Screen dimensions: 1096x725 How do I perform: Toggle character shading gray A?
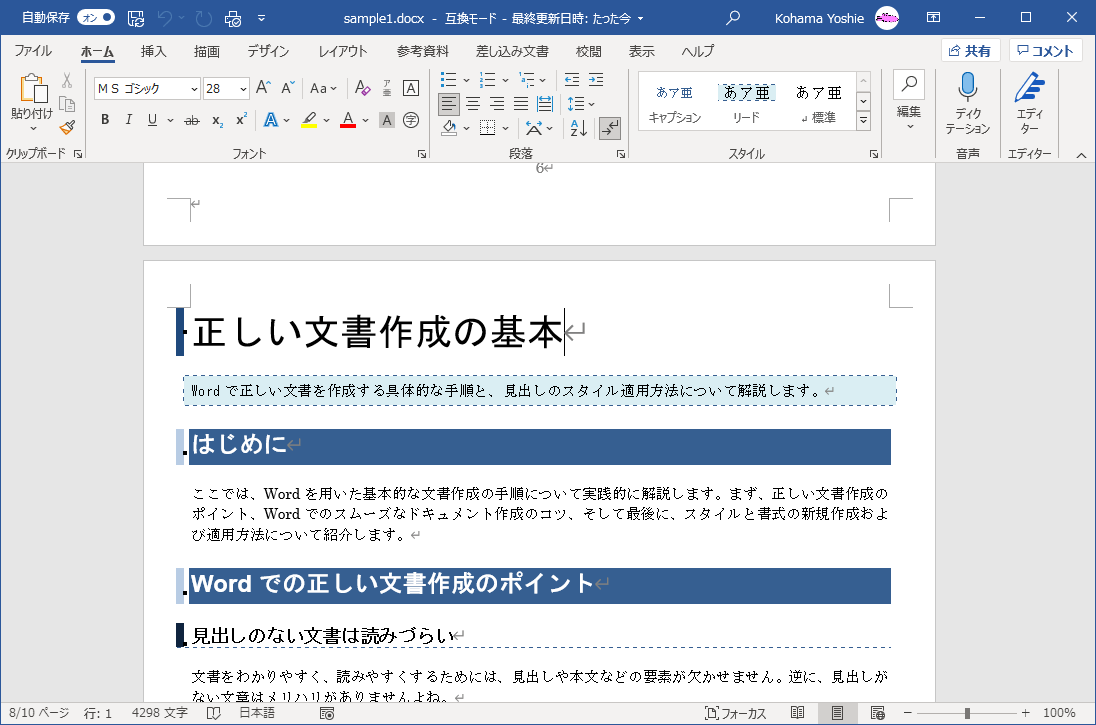[x=387, y=120]
